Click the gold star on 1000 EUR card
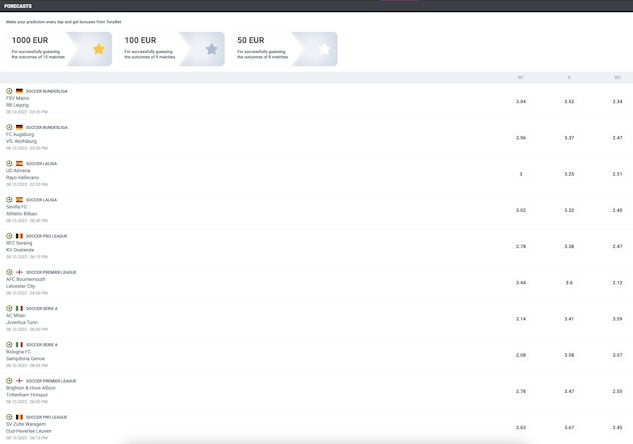Screen dimensions: 633x444 click(98, 49)
